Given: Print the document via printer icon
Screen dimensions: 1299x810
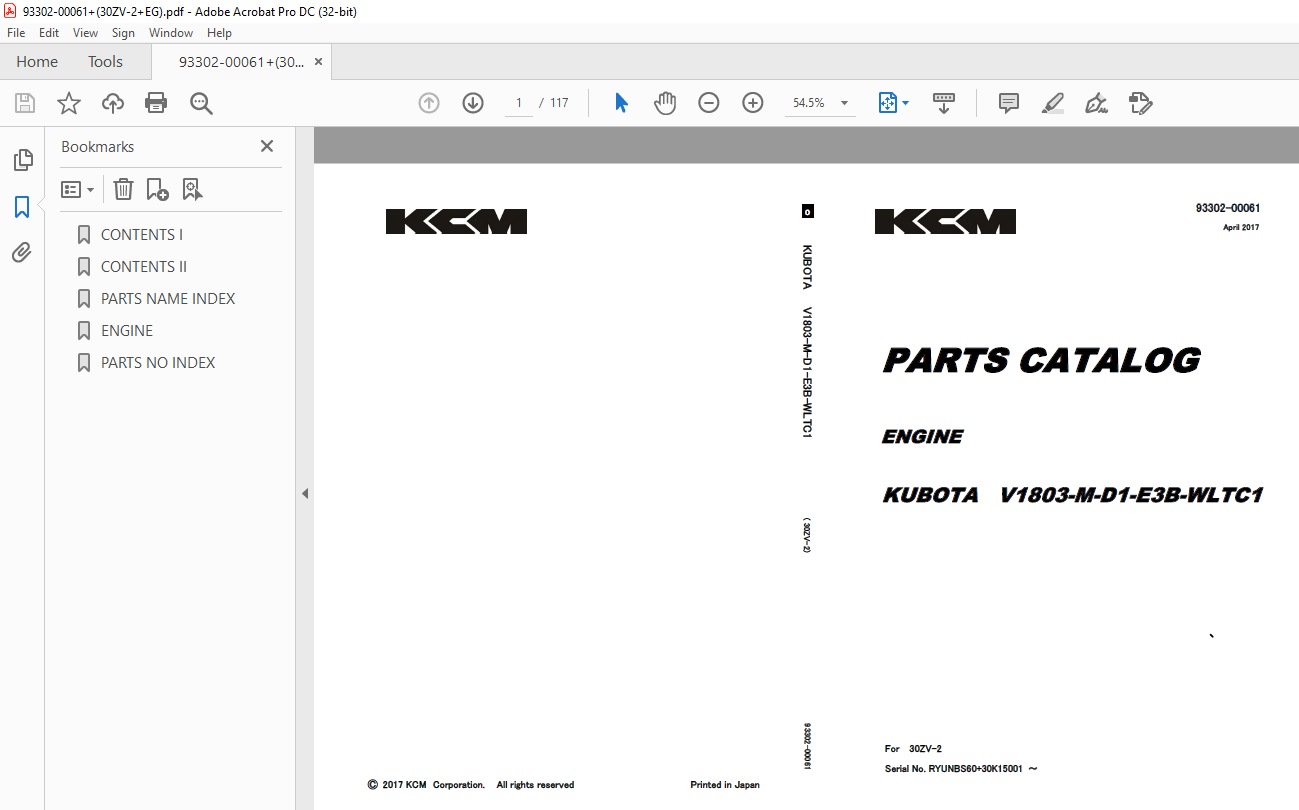Looking at the screenshot, I should (x=156, y=103).
